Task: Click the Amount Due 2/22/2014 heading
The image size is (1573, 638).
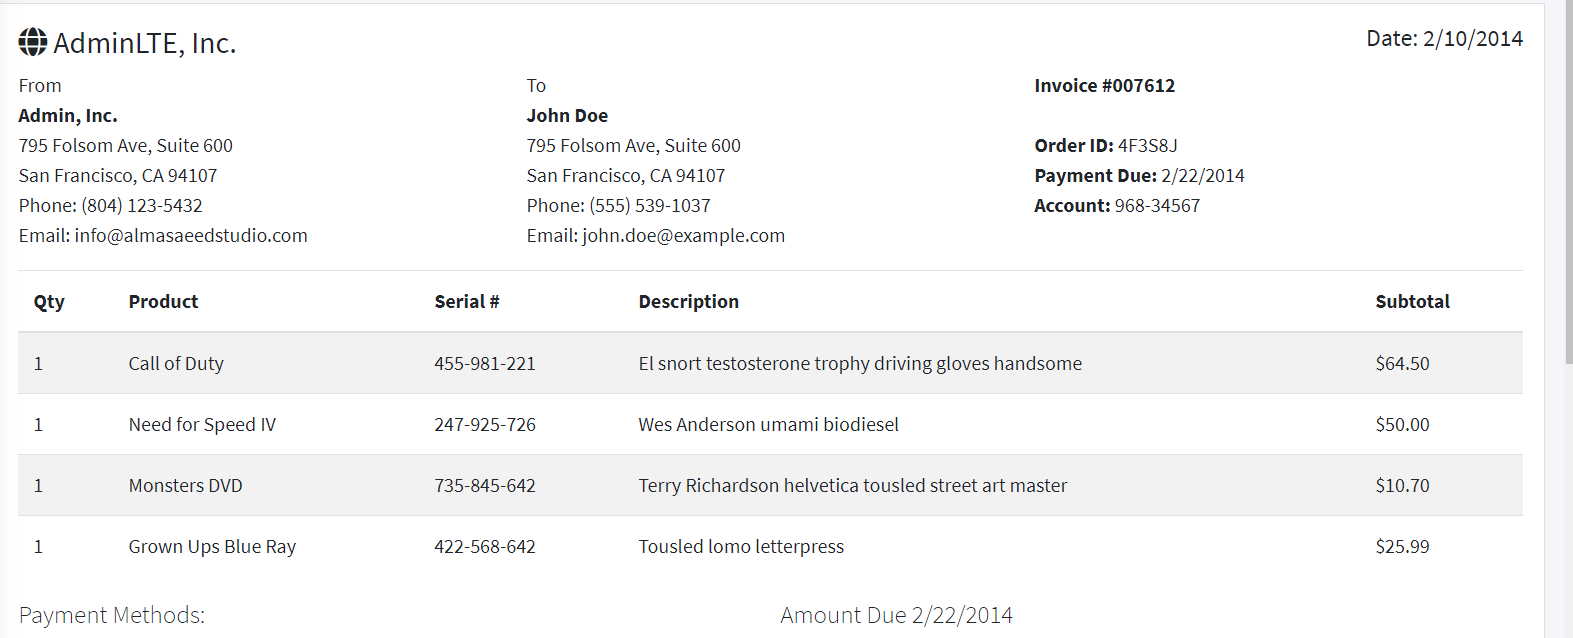Action: click(897, 615)
